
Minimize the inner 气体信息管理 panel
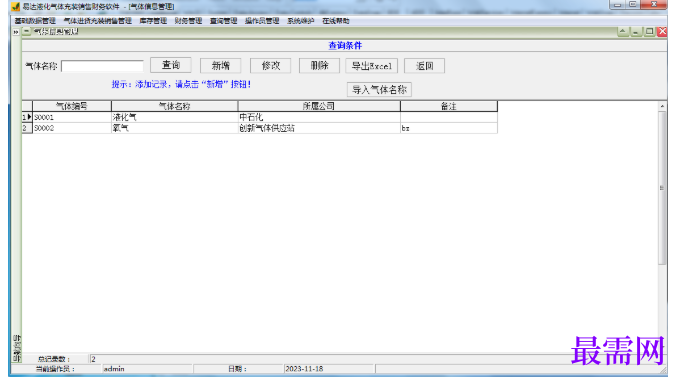coord(636,31)
